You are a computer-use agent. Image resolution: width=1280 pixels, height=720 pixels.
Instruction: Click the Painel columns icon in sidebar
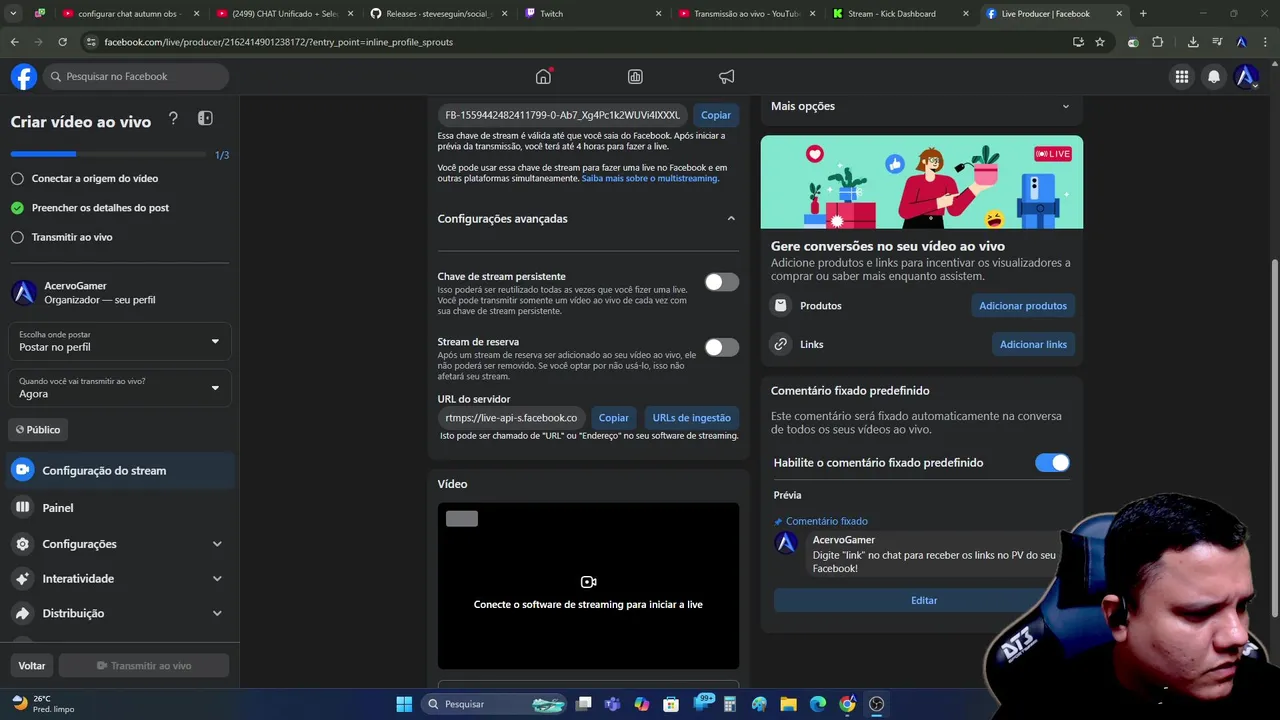click(22, 507)
